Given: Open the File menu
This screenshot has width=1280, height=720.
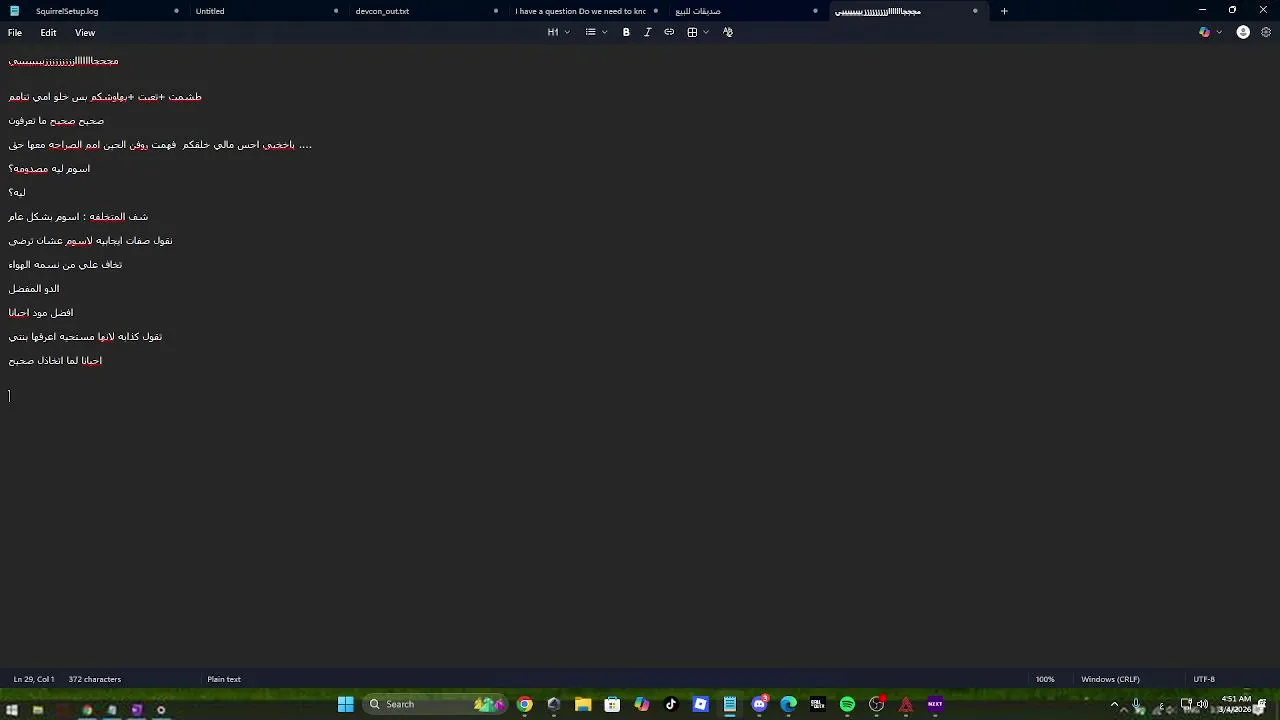Looking at the screenshot, I should coord(15,33).
